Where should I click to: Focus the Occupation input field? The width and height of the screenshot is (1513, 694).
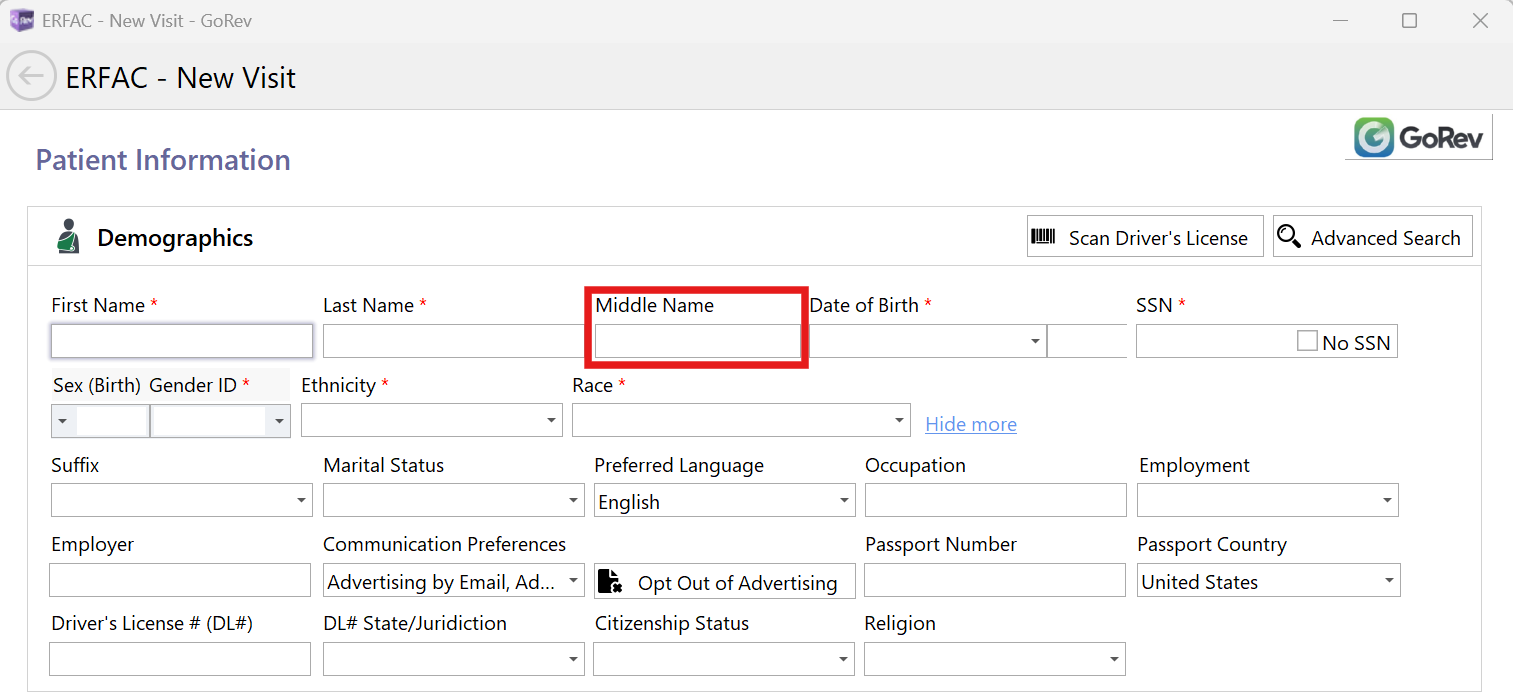pos(995,500)
